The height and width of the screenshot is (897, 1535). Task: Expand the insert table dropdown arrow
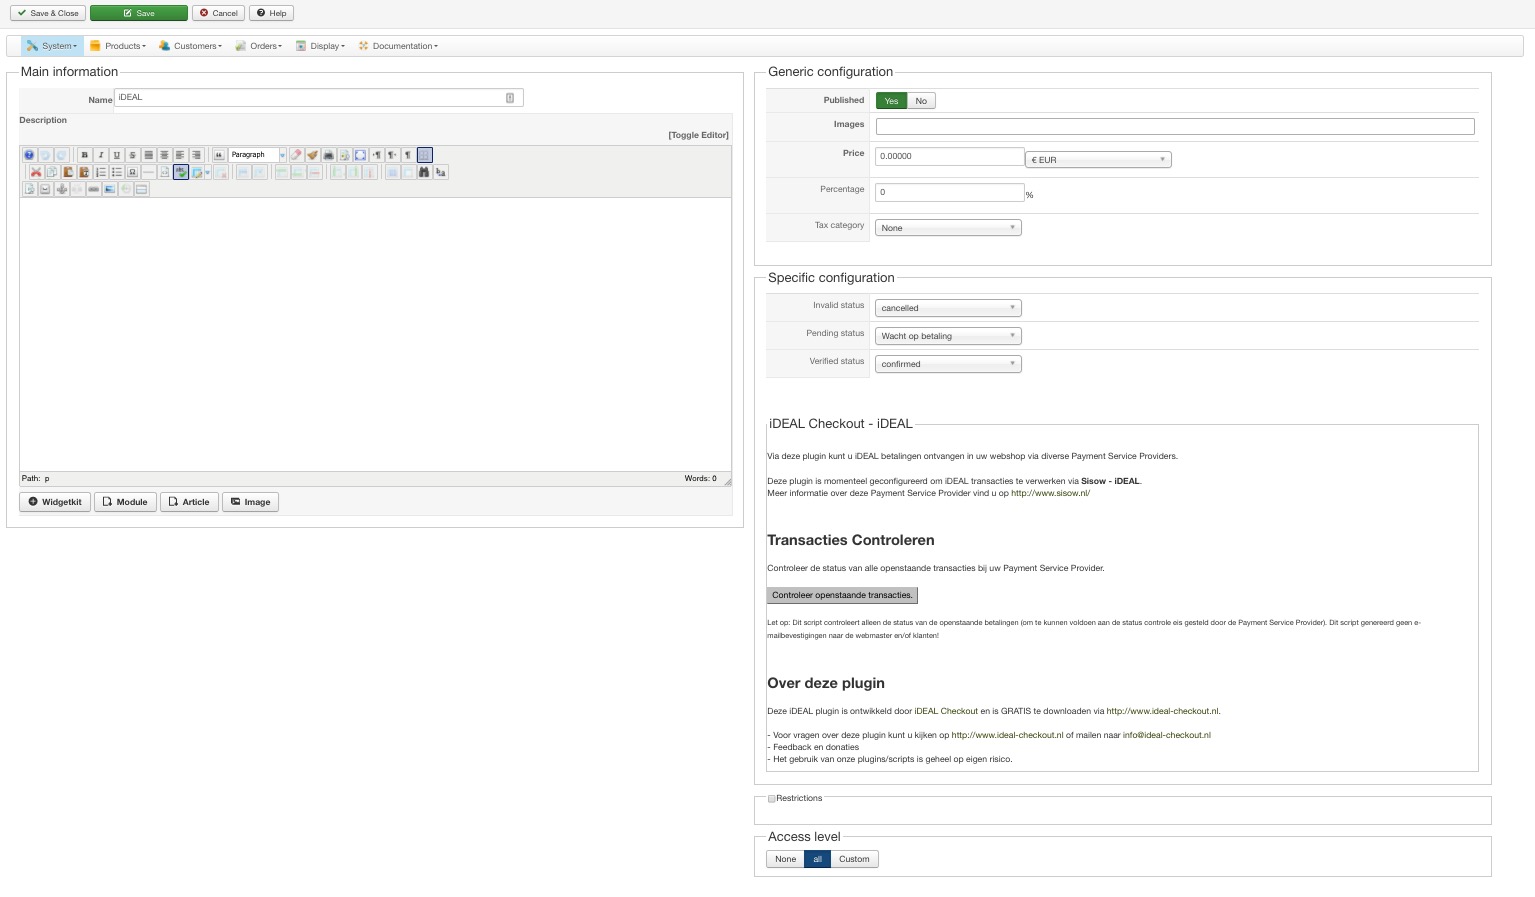(x=207, y=172)
